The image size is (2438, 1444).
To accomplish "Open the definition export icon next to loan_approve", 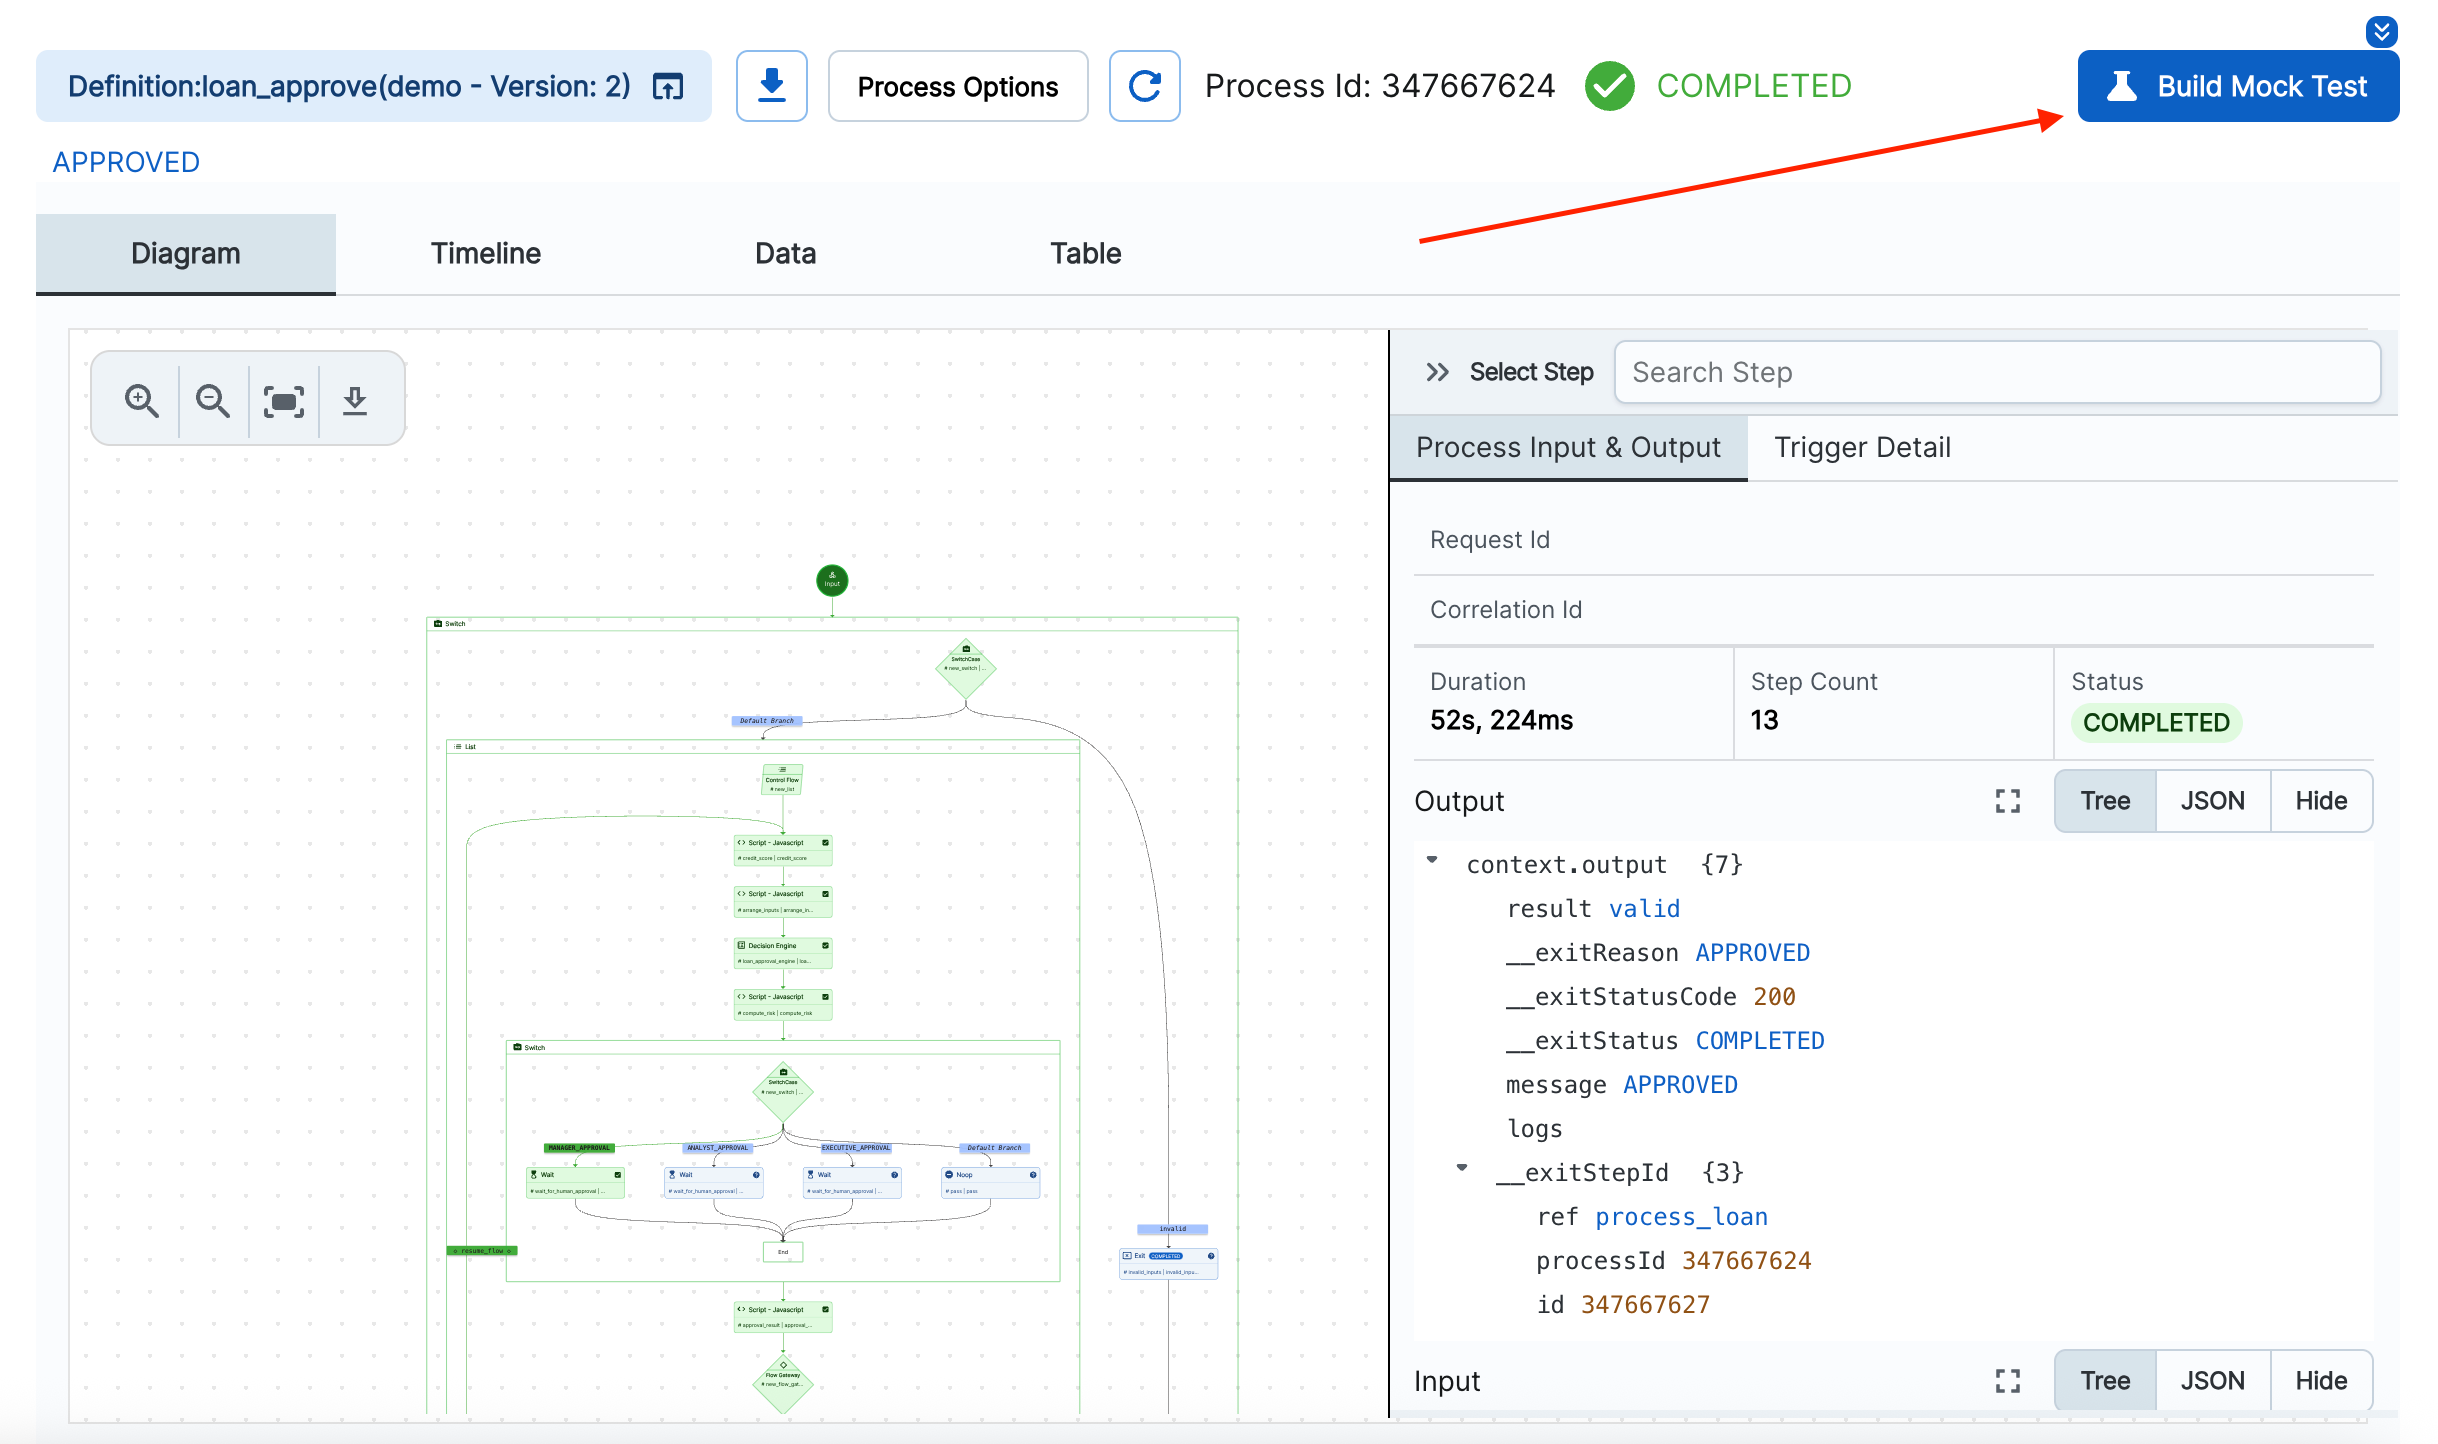I will click(667, 86).
